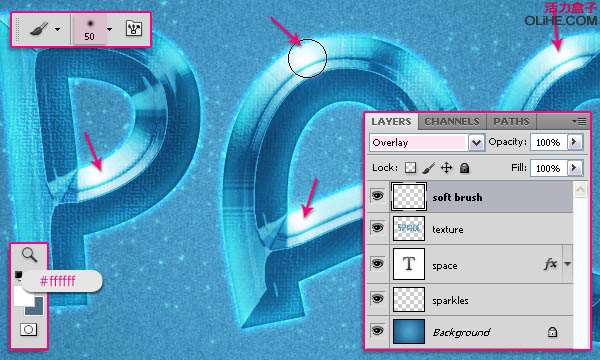The image size is (600, 360).
Task: Hide the texture layer
Action: 377,228
